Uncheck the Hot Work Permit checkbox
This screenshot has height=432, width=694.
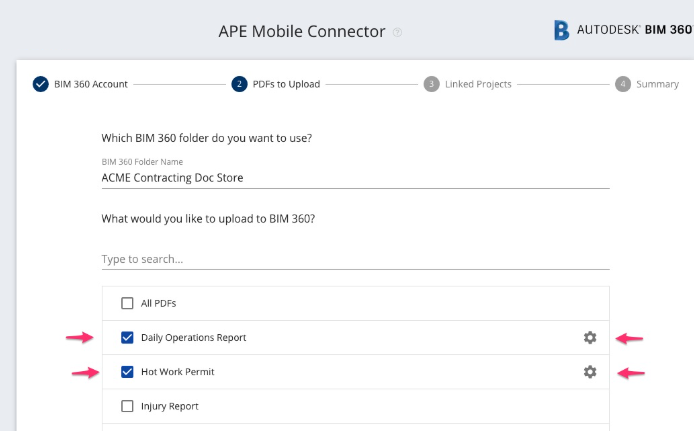point(127,372)
